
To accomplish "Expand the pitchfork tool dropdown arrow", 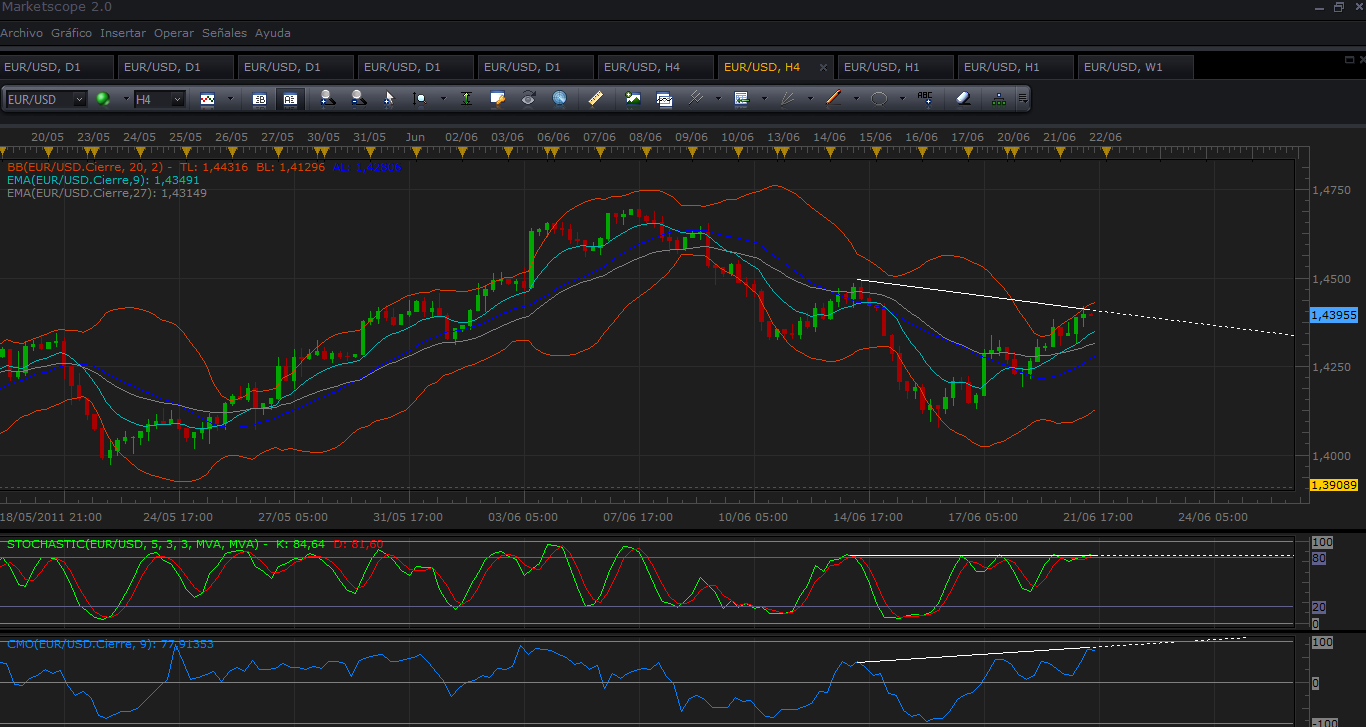I will click(x=717, y=99).
